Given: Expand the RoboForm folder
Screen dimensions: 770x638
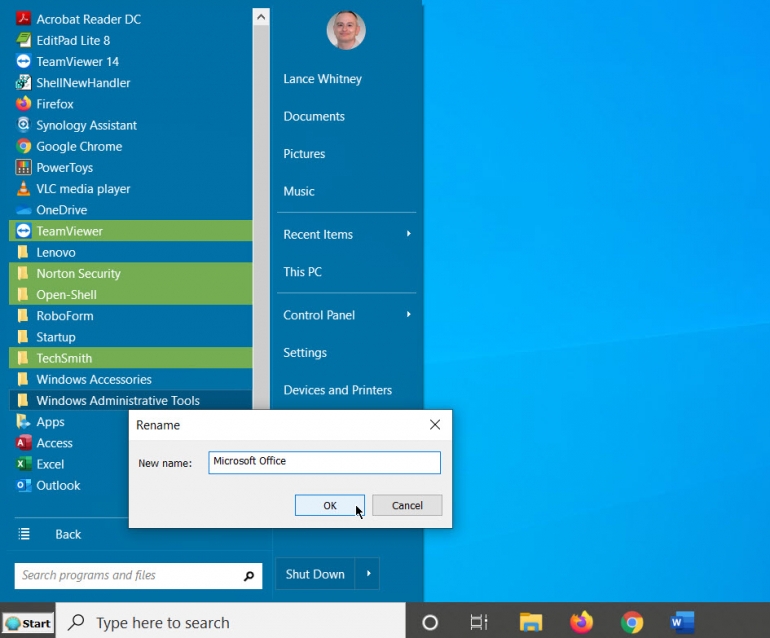Looking at the screenshot, I should 131,315.
